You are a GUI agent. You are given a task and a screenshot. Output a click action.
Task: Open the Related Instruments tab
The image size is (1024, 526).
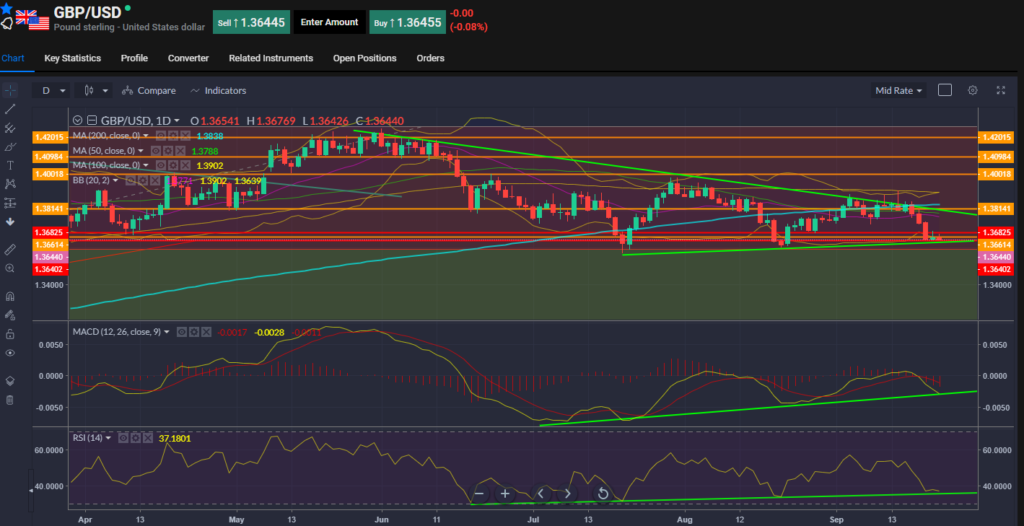click(270, 58)
